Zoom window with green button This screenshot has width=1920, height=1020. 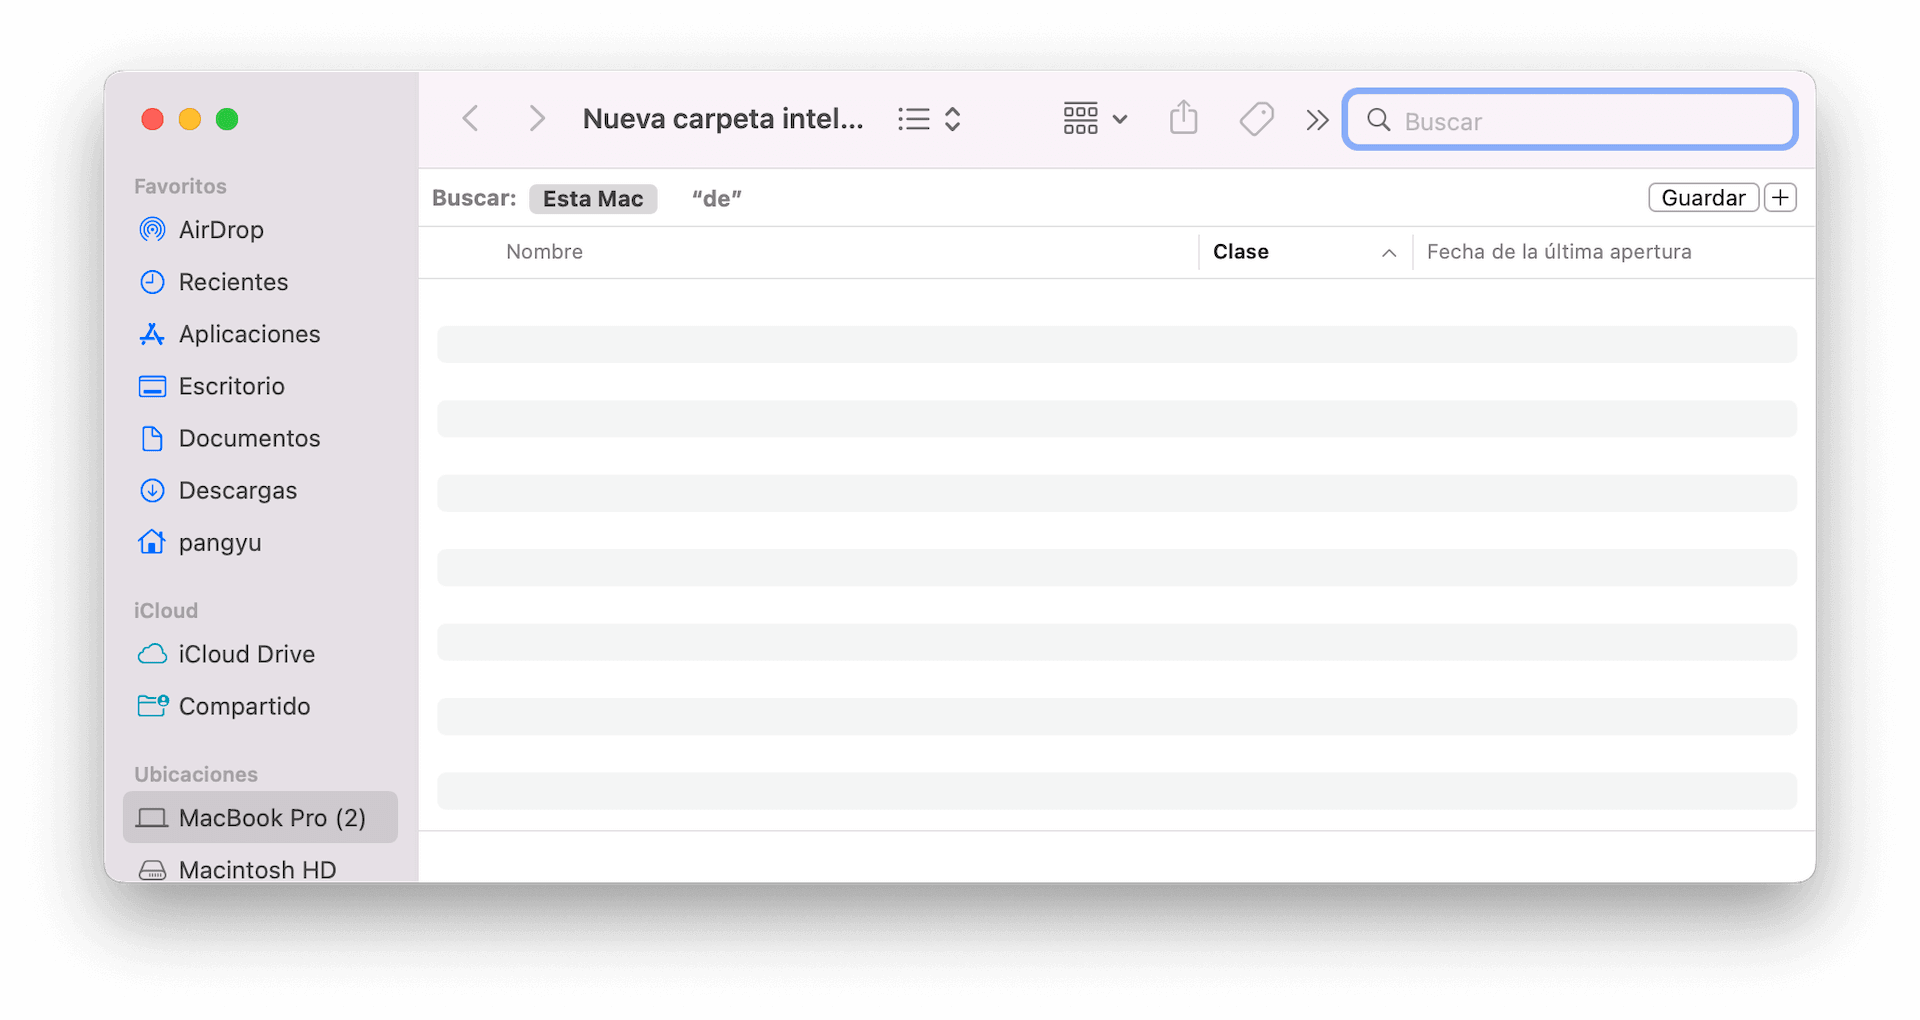click(227, 120)
